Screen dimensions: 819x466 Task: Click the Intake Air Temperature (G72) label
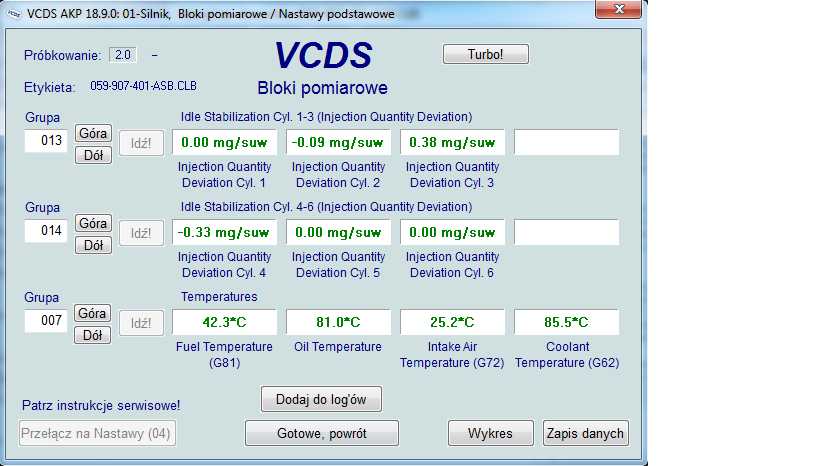click(x=452, y=355)
